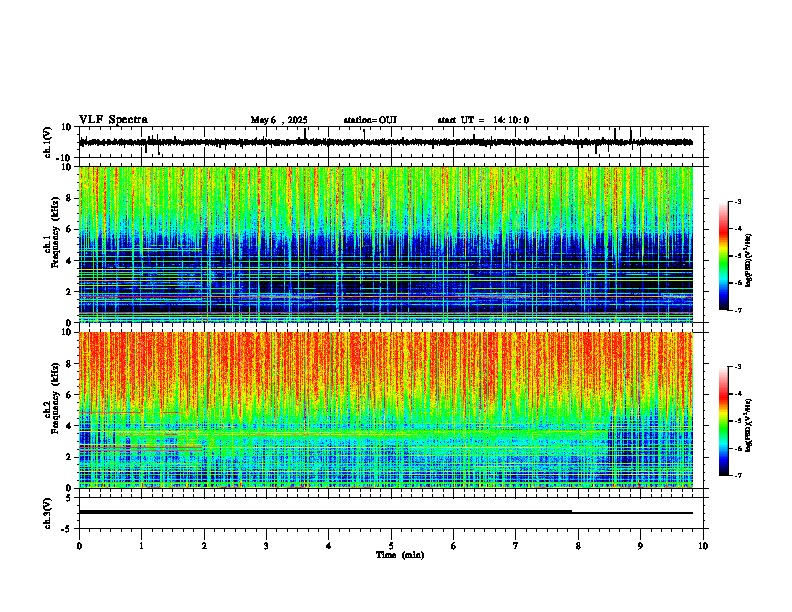Click time axis tick label 9
The image size is (792, 612).
(x=640, y=546)
